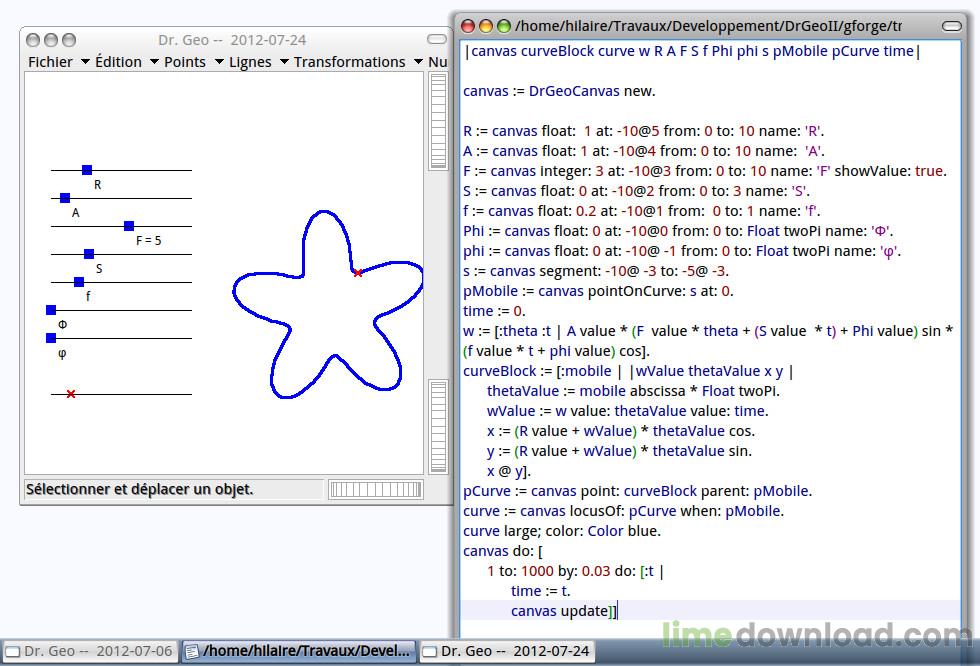Click the f slider blue handle
Image resolution: width=980 pixels, height=666 pixels.
[79, 282]
